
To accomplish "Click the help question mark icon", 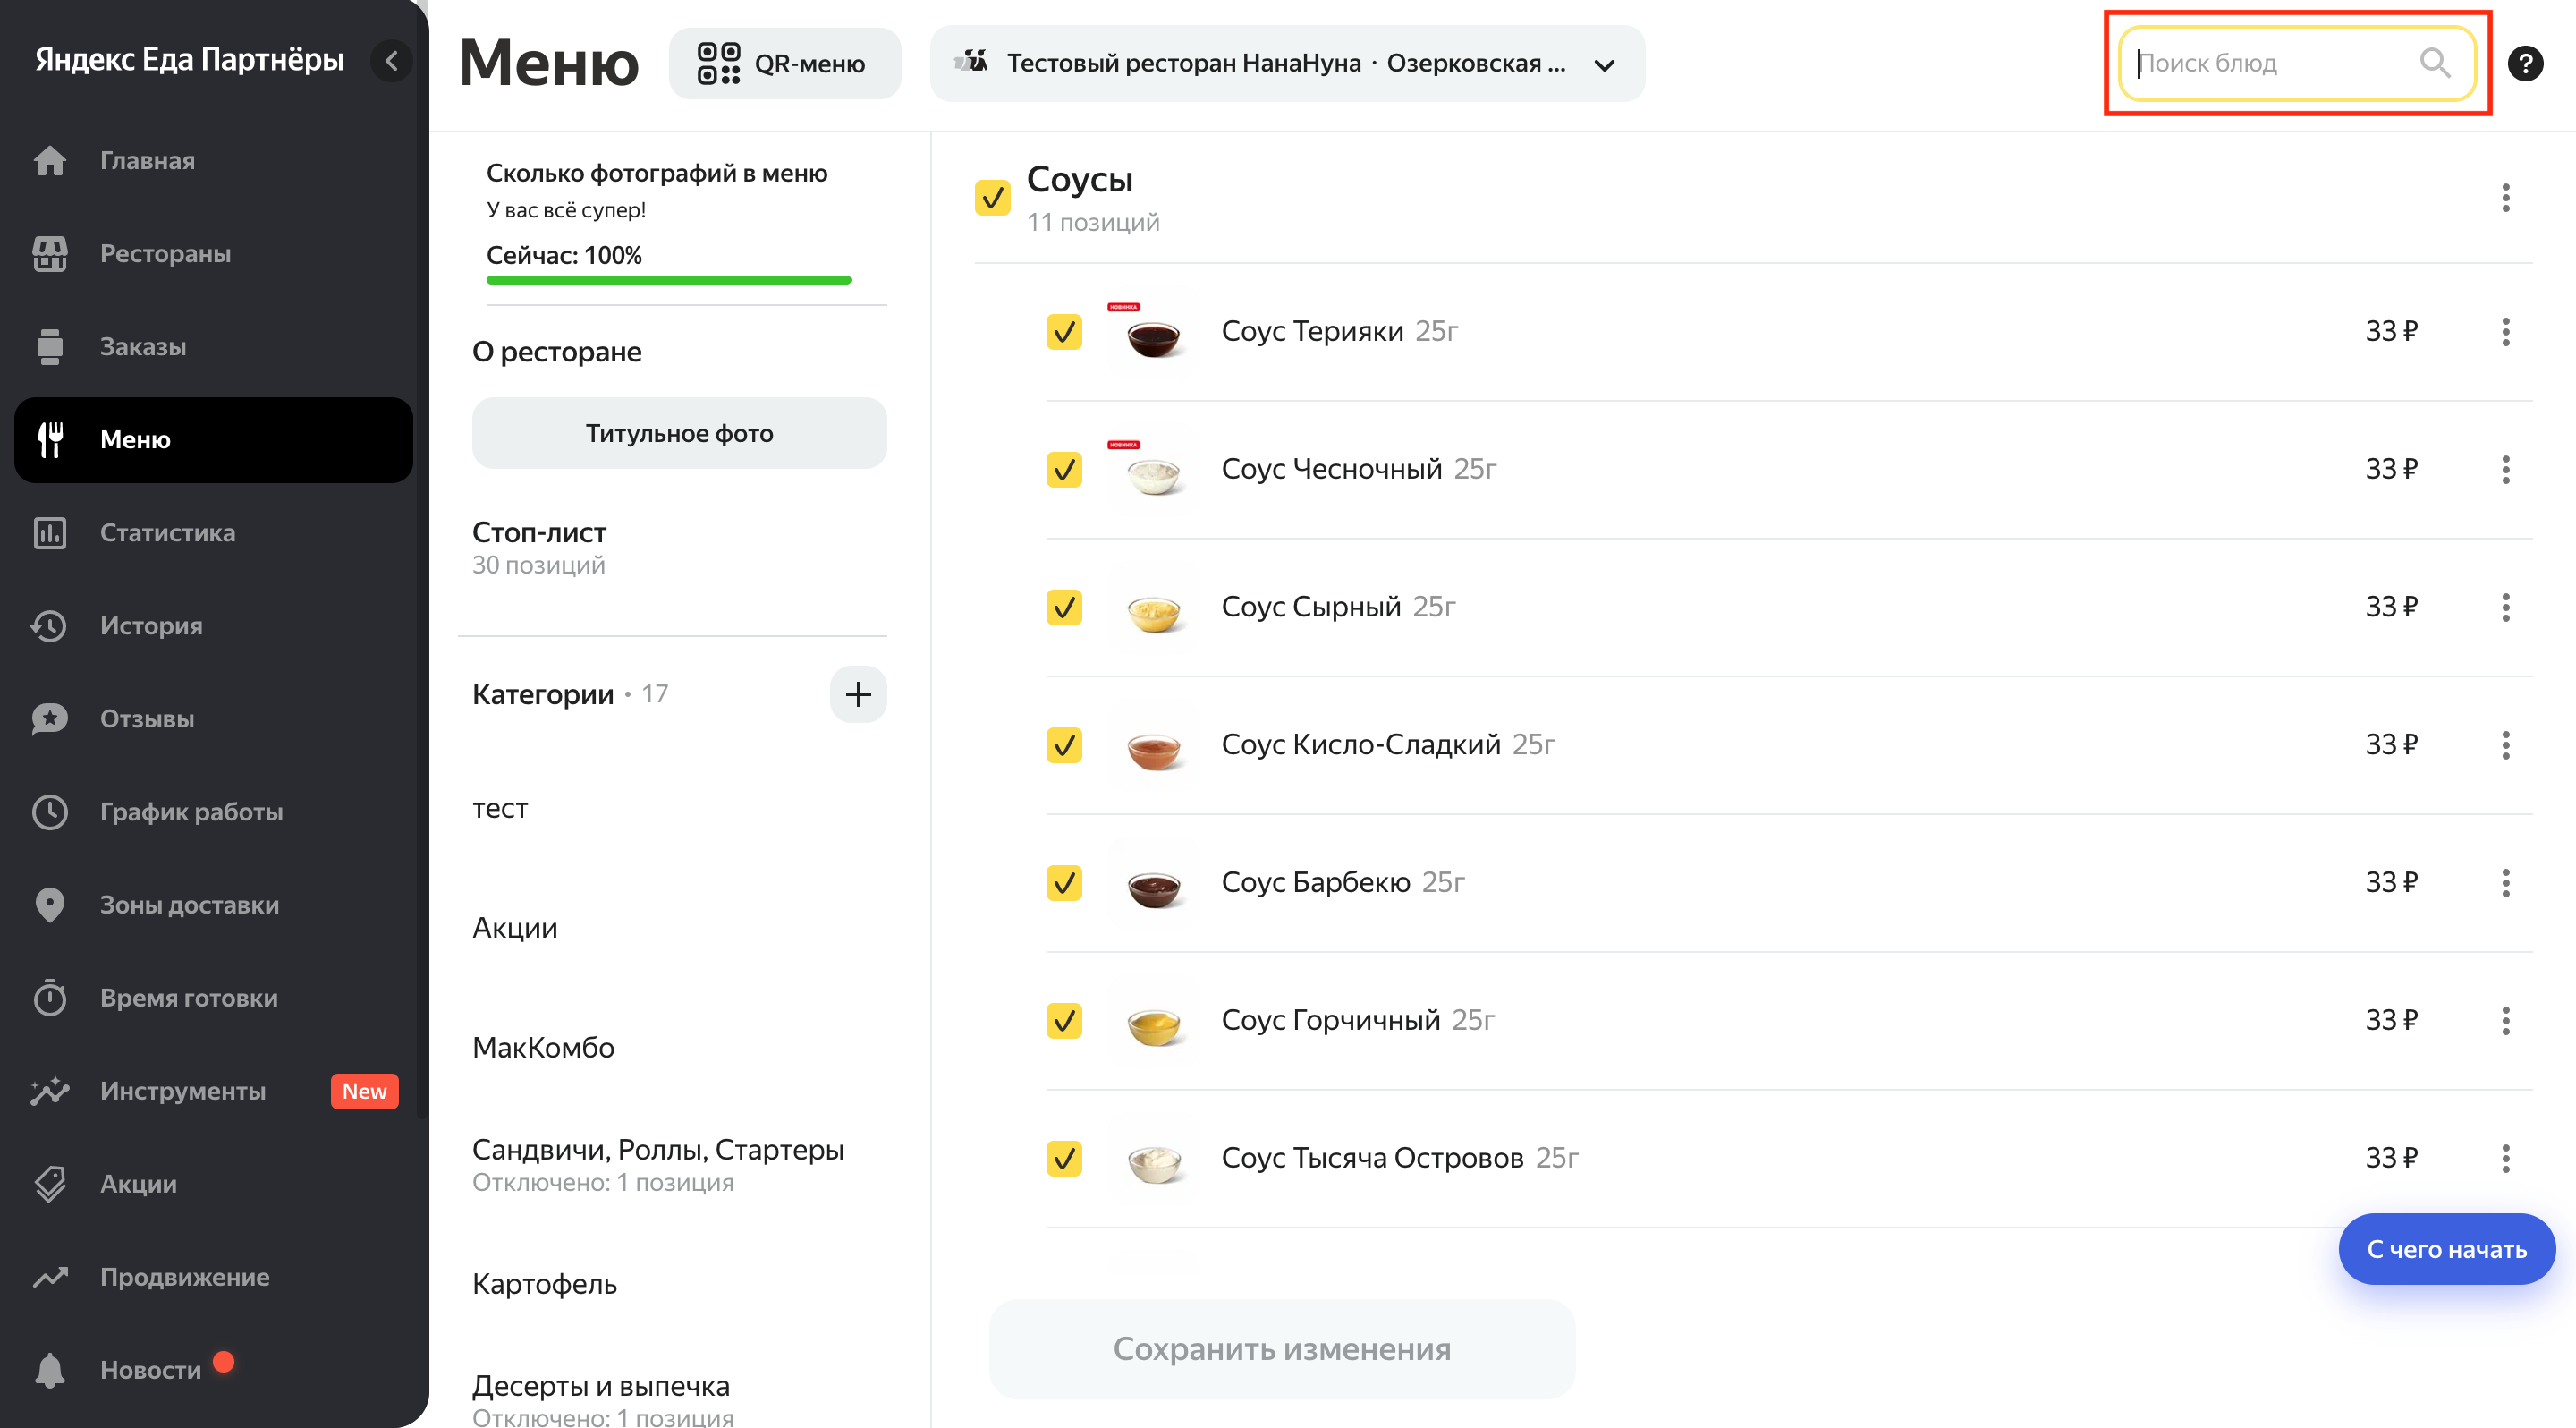I will coord(2525,63).
